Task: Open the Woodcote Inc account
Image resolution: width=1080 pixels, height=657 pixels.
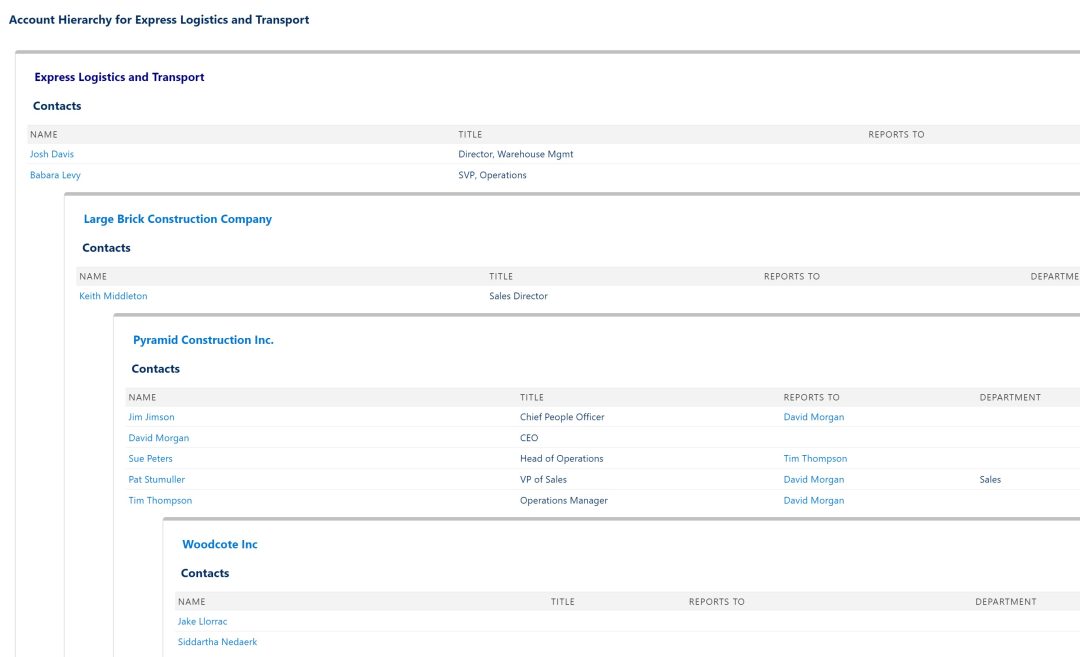Action: [x=220, y=544]
